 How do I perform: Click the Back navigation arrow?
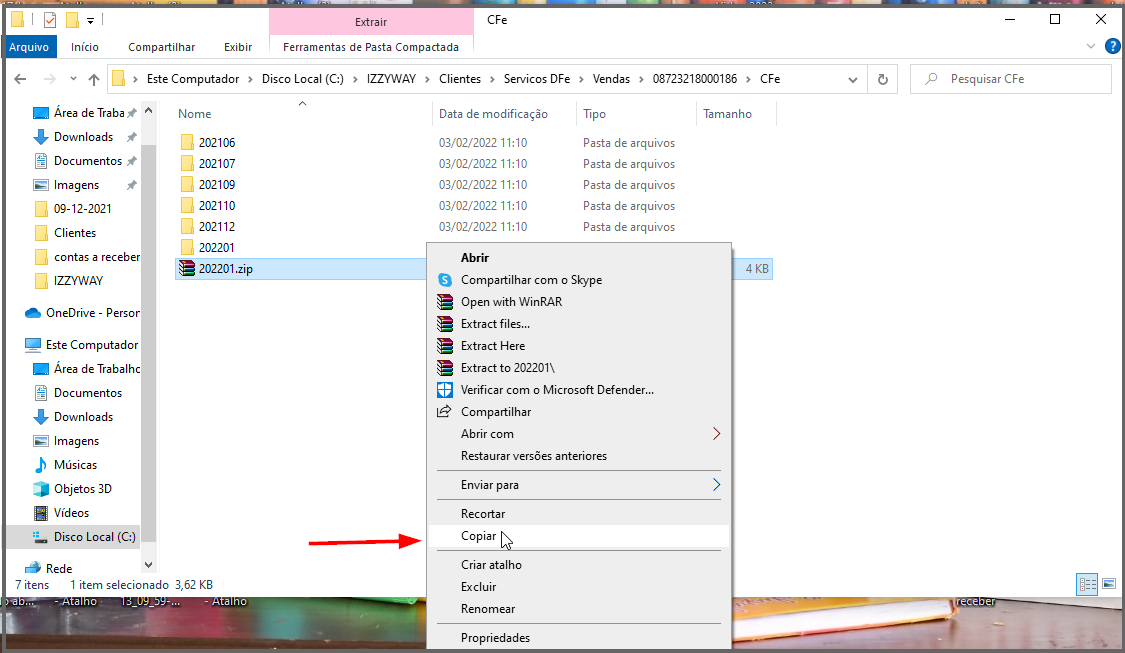[x=22, y=79]
